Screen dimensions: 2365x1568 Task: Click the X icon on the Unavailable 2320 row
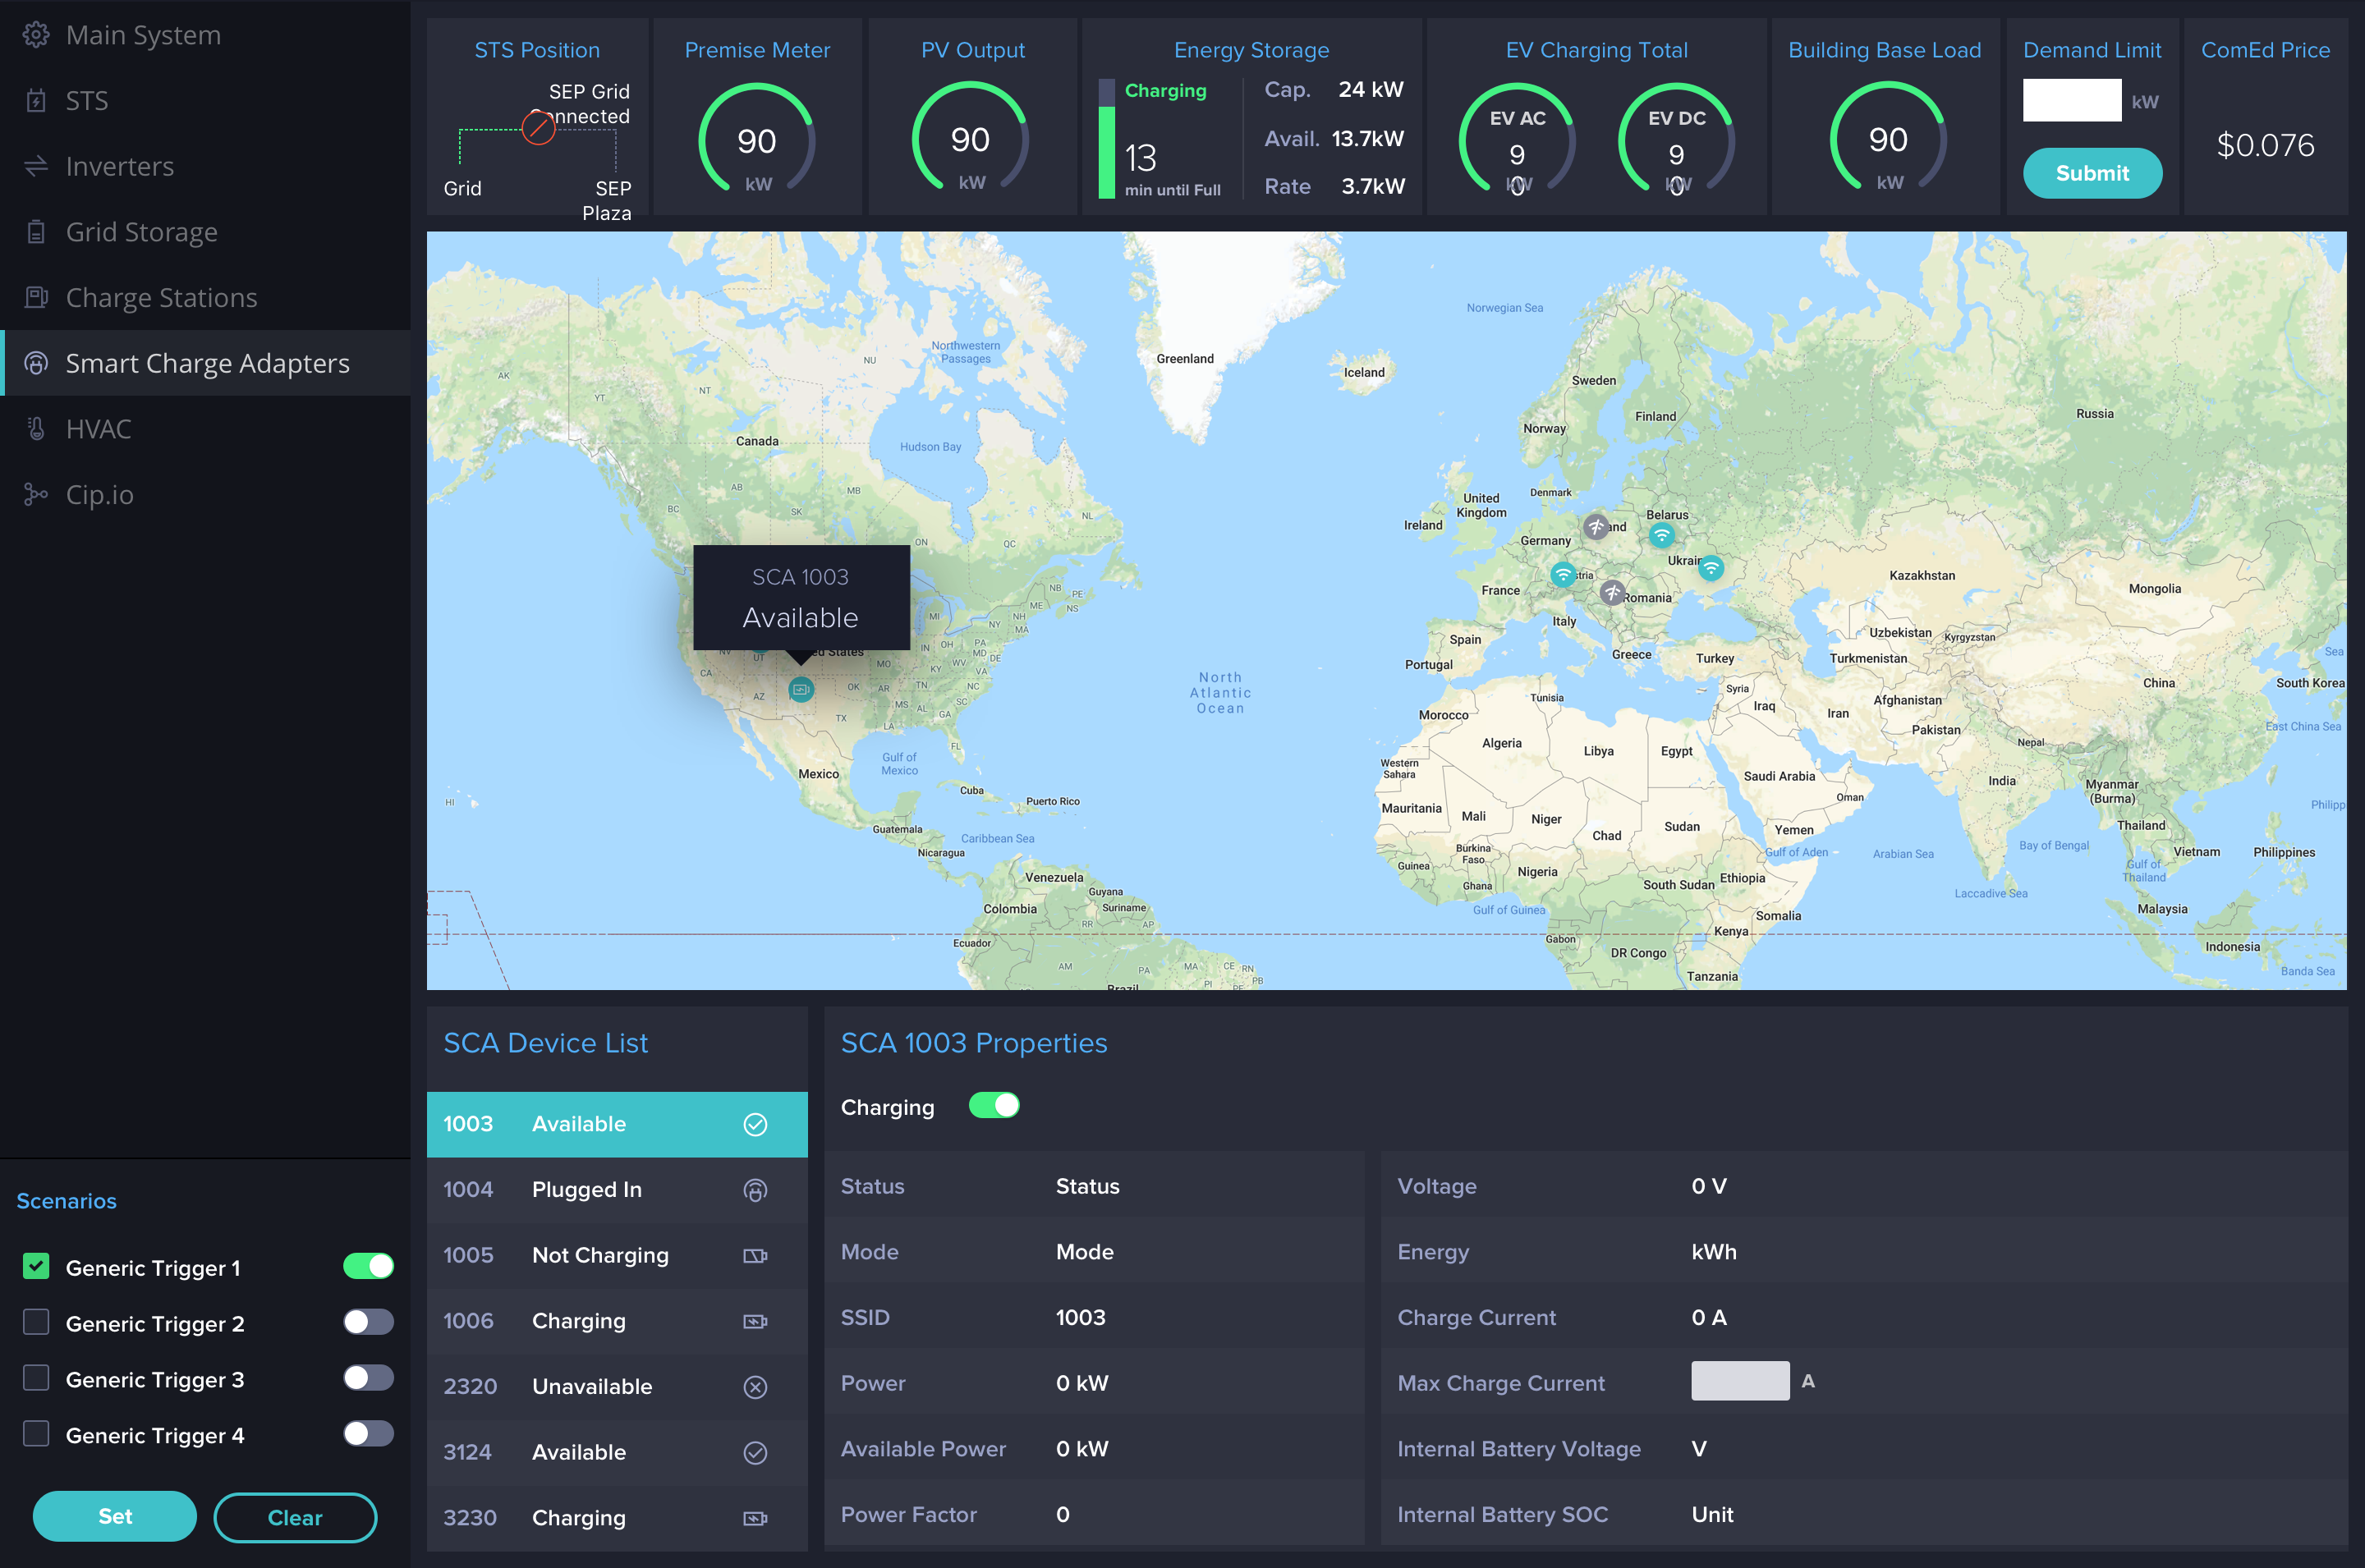tap(755, 1387)
